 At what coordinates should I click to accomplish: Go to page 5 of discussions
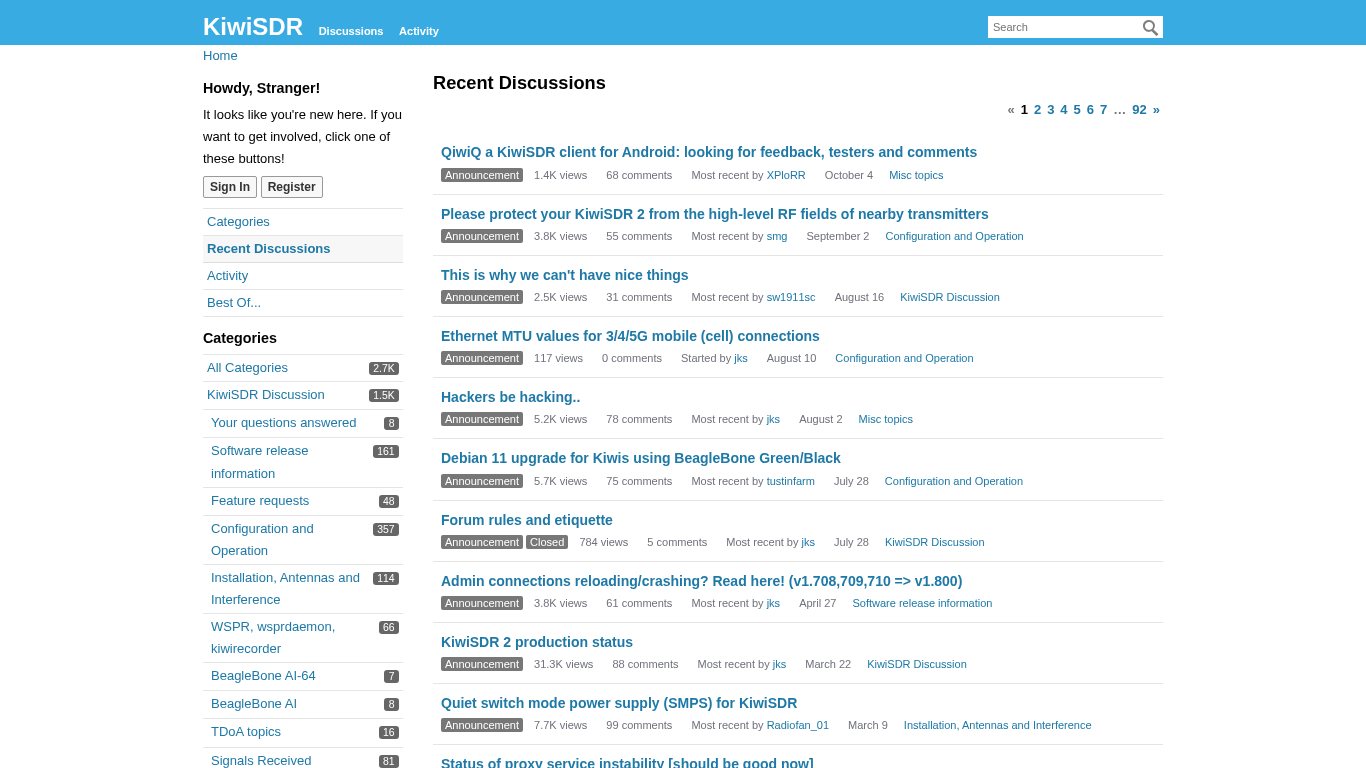pos(1077,110)
